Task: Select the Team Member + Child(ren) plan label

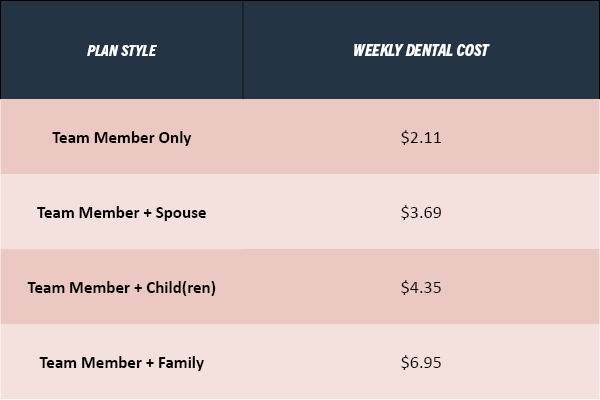Action: coord(122,288)
